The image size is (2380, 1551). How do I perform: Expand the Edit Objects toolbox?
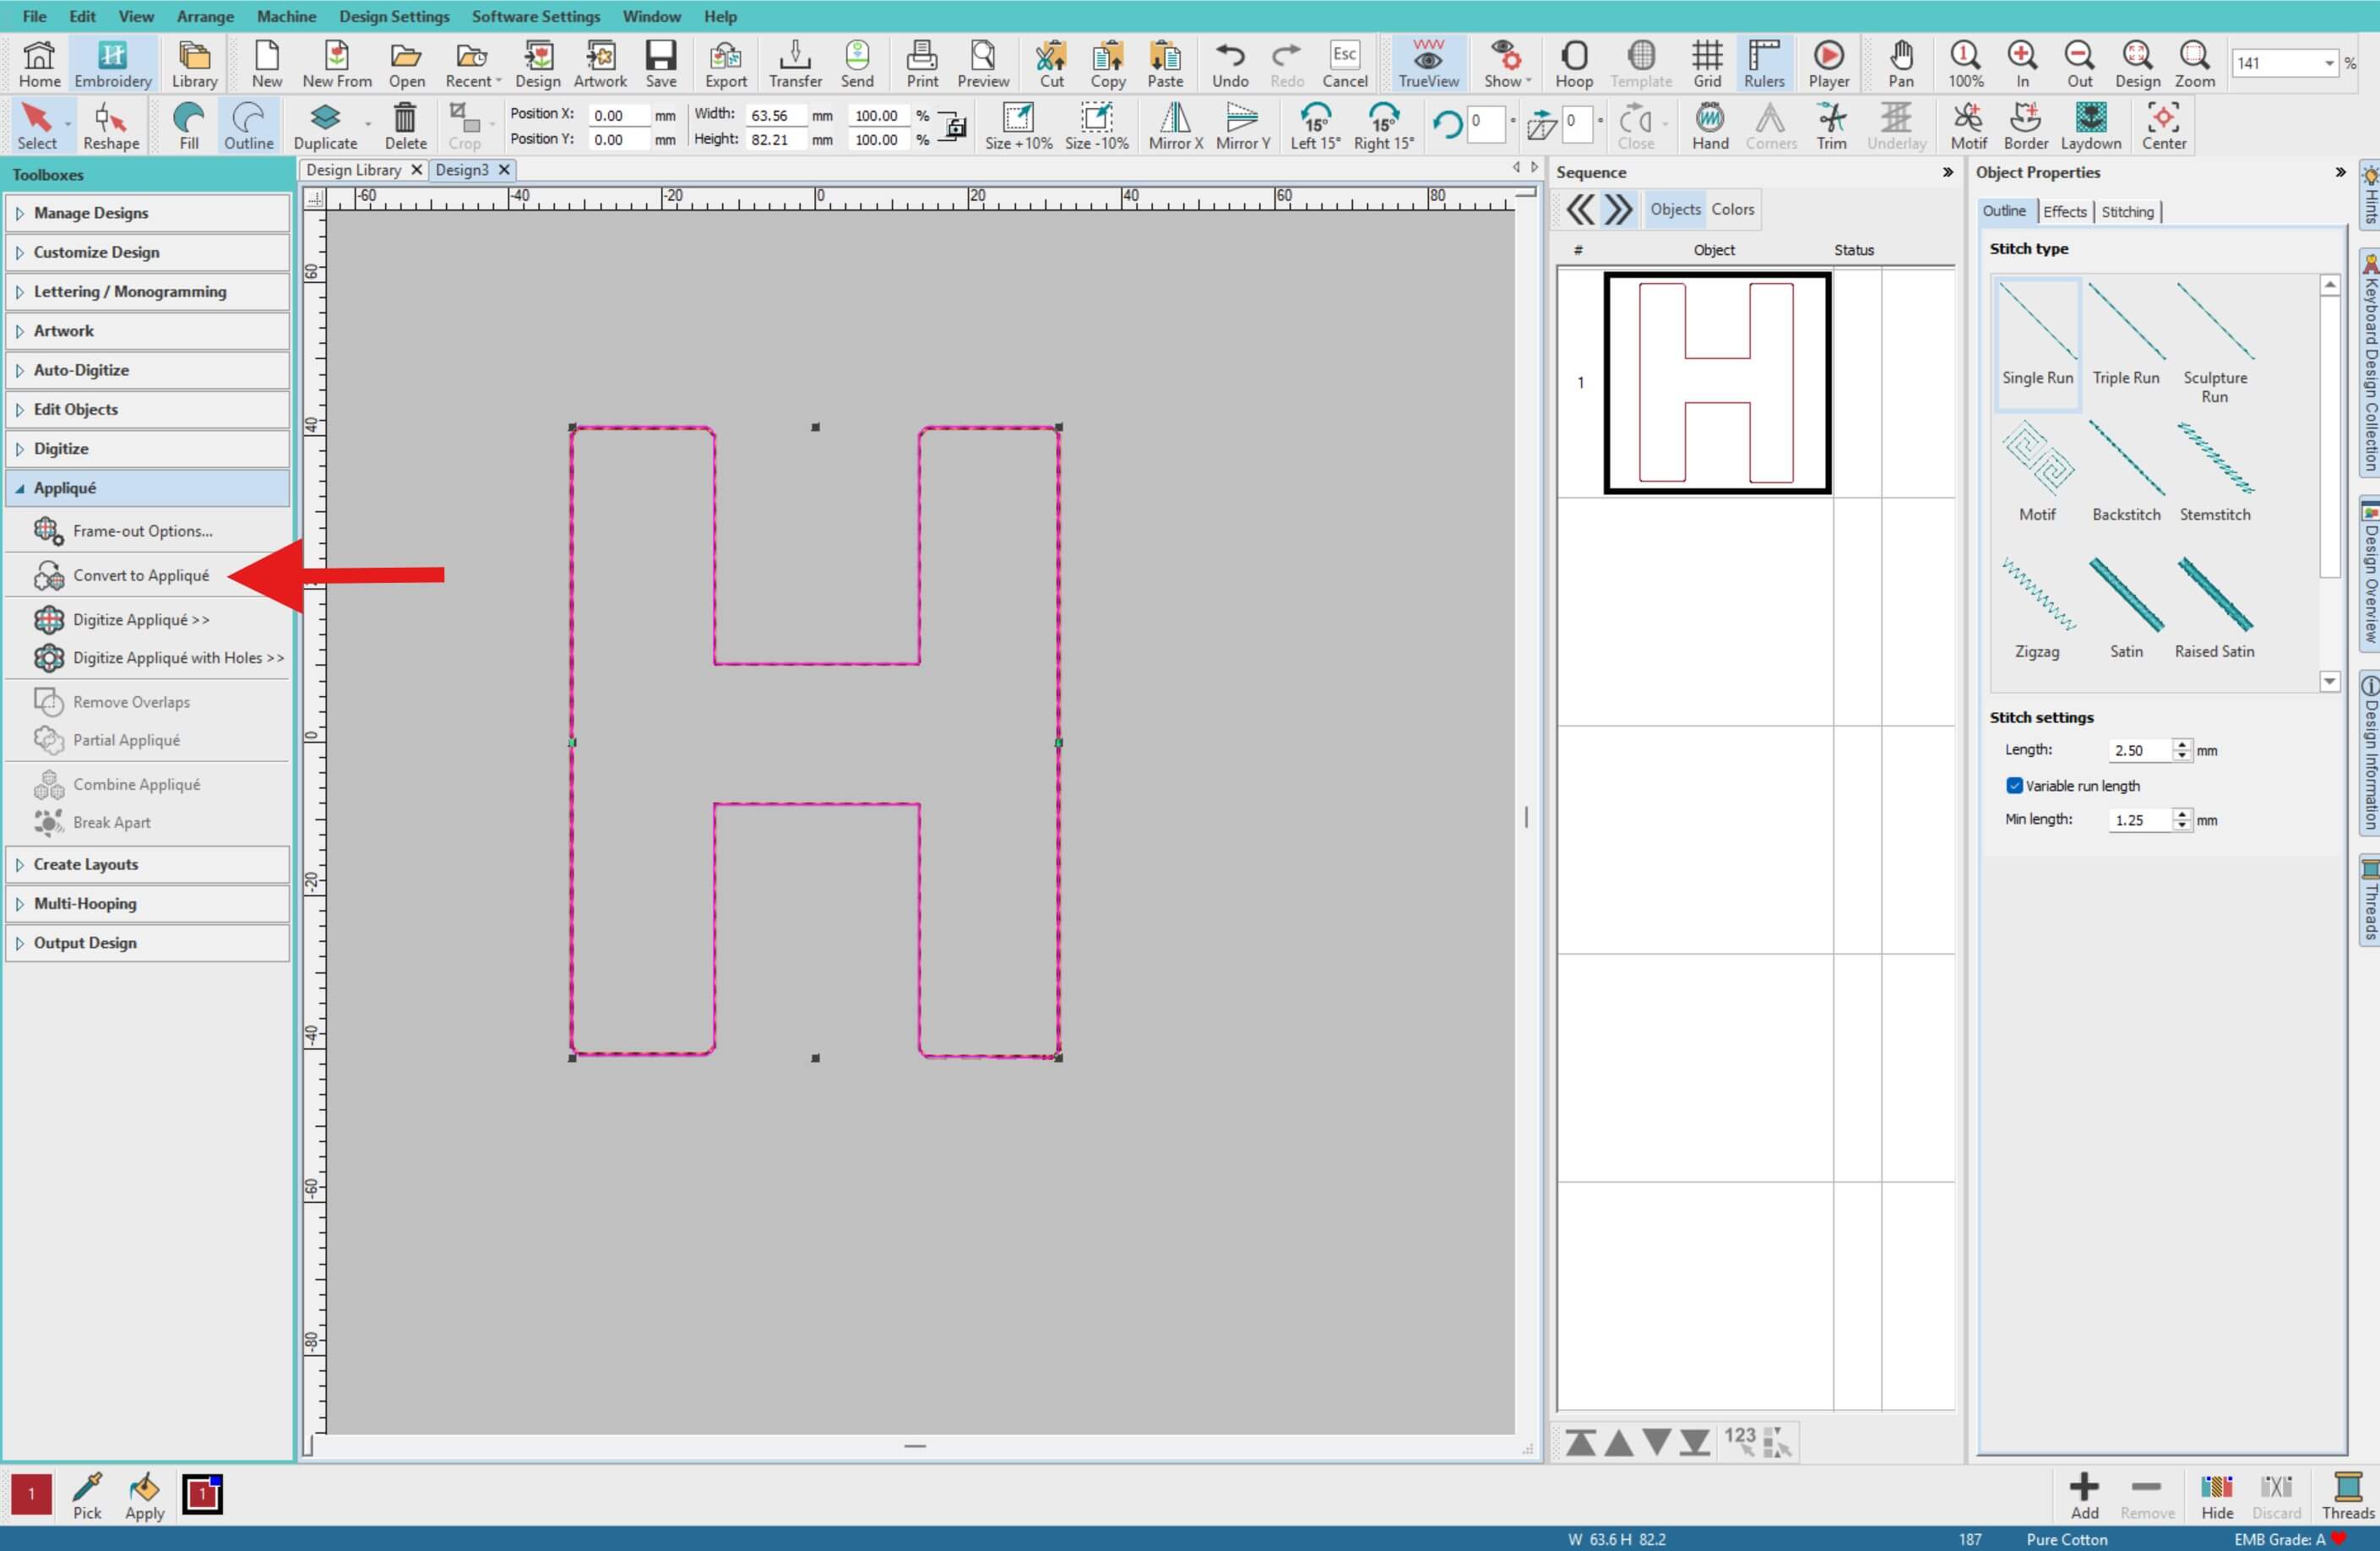tap(148, 409)
